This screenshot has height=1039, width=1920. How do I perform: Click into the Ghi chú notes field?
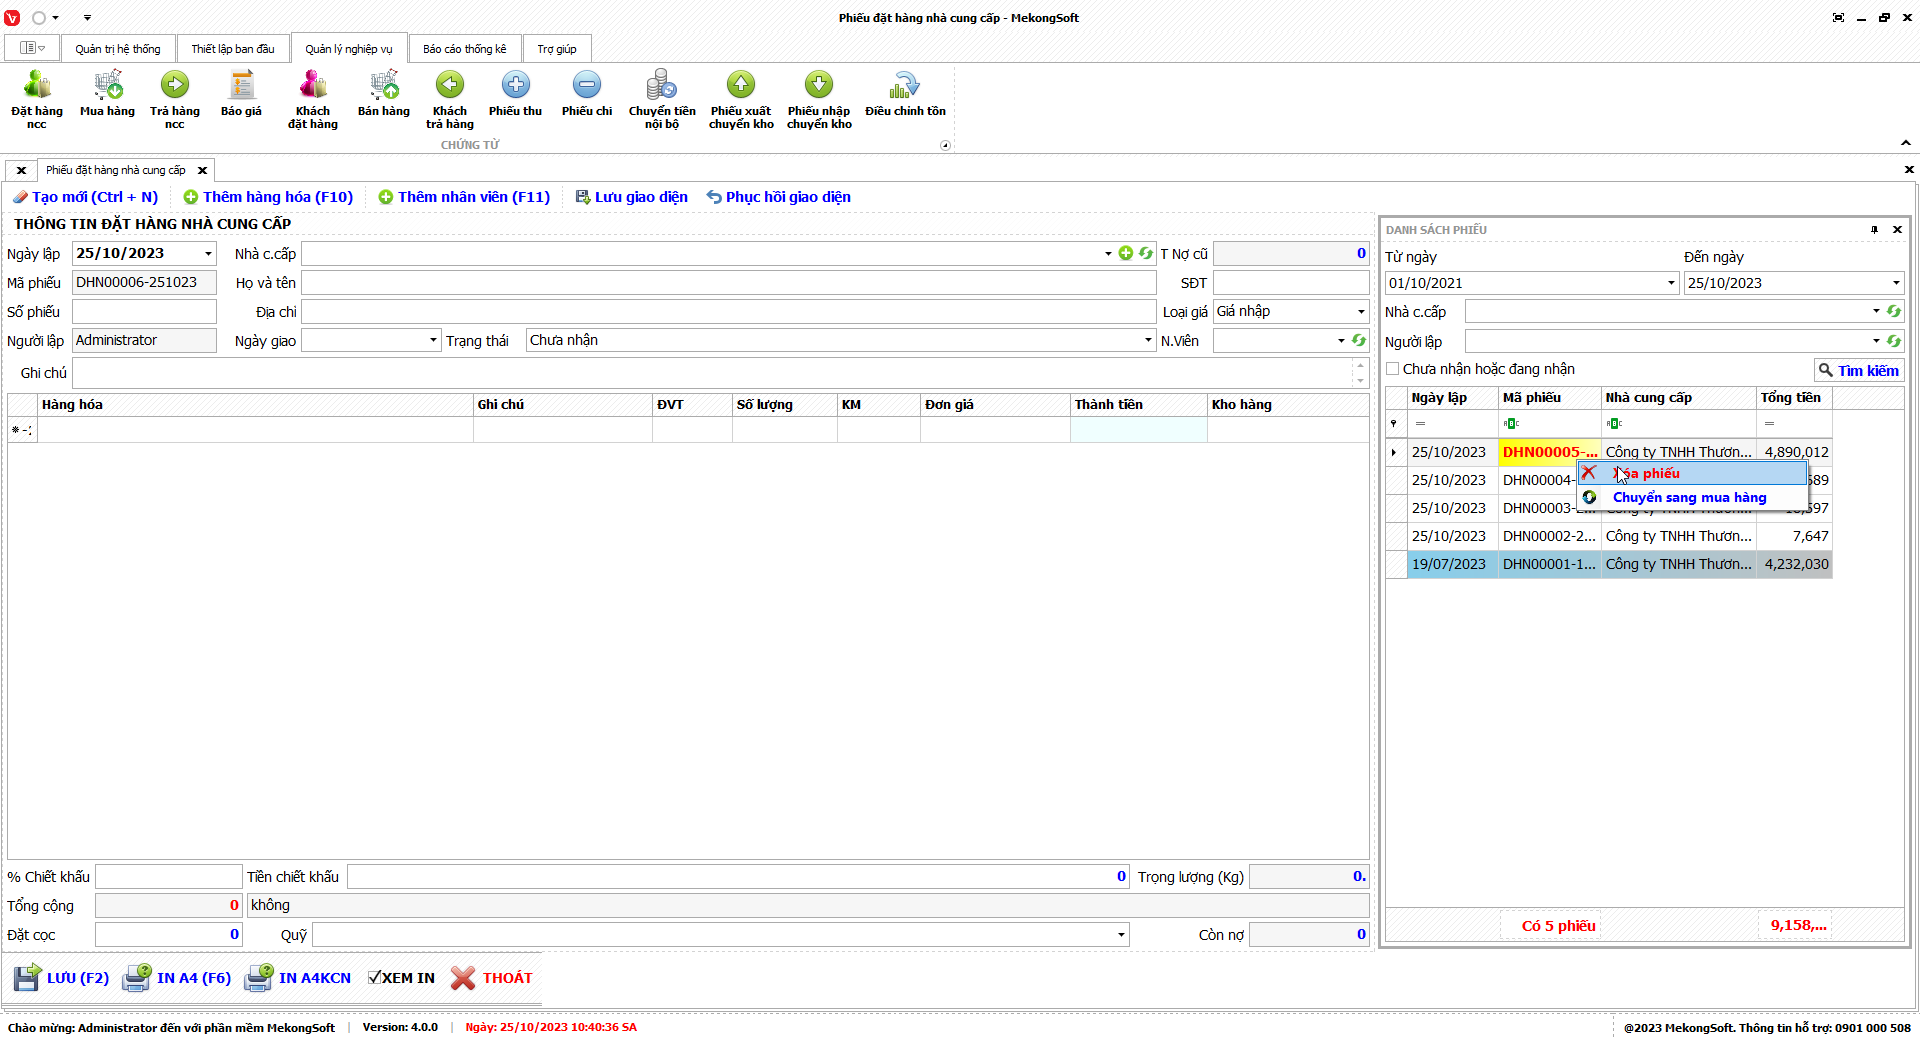click(710, 373)
